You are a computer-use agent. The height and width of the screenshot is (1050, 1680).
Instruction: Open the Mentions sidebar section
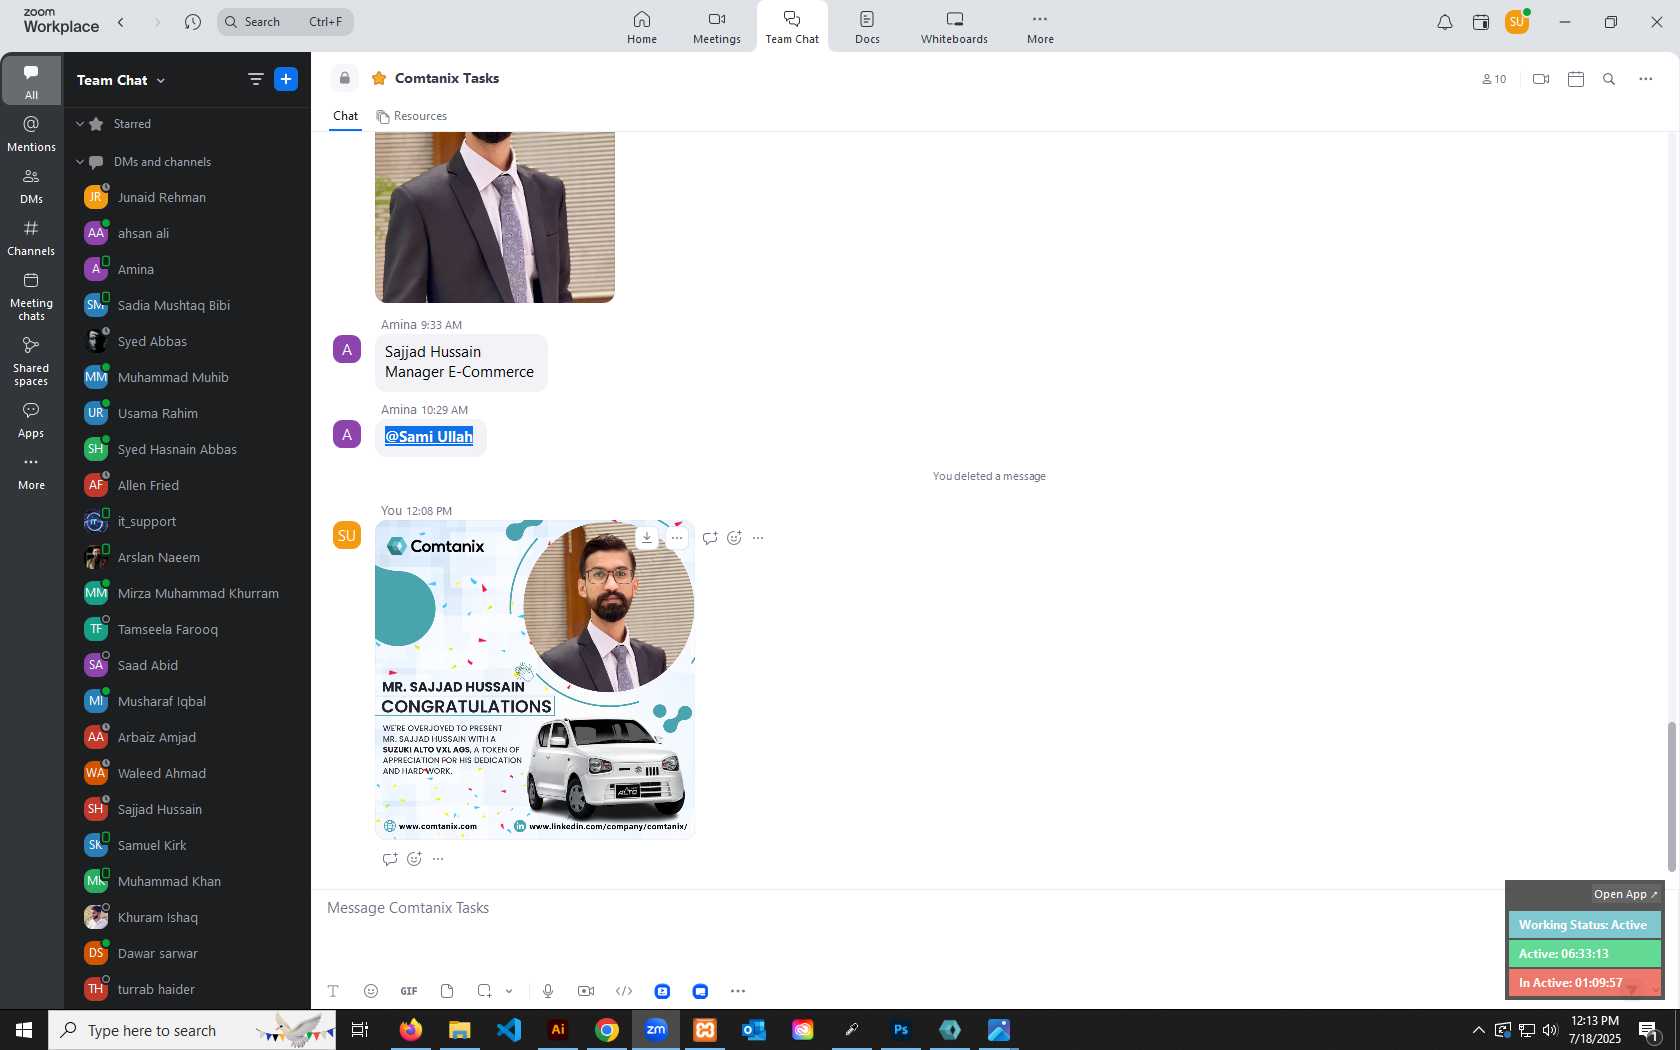(x=31, y=134)
